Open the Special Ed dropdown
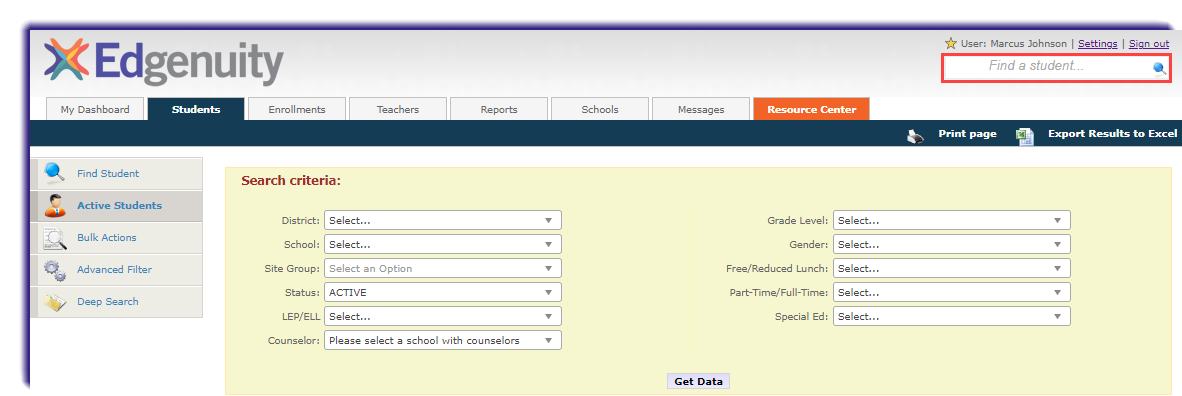1182x396 pixels. pos(951,316)
